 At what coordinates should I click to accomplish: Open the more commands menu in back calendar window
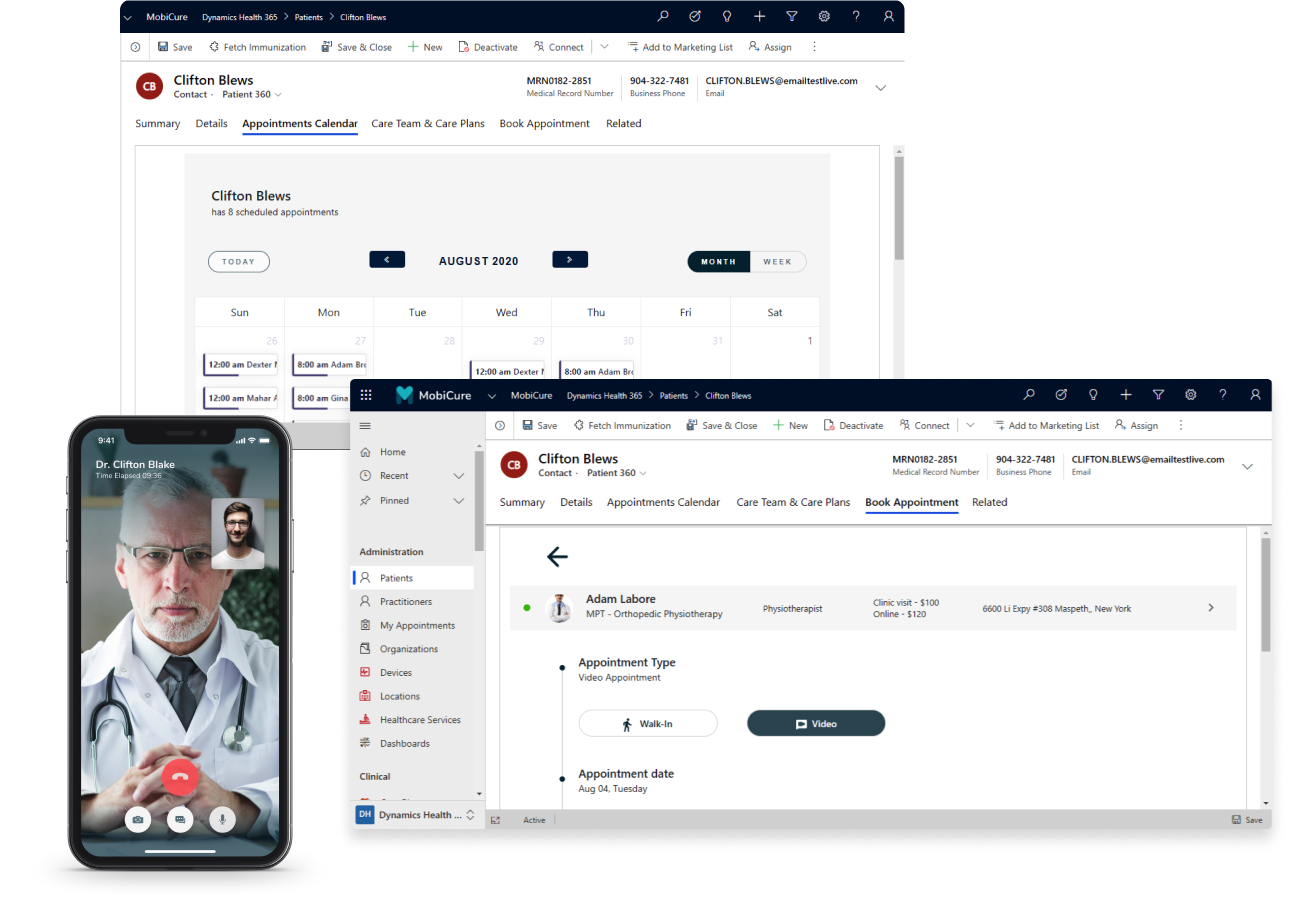(x=814, y=47)
